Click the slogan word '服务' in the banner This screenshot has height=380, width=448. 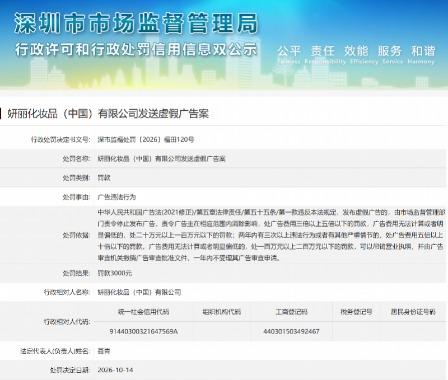click(x=390, y=51)
